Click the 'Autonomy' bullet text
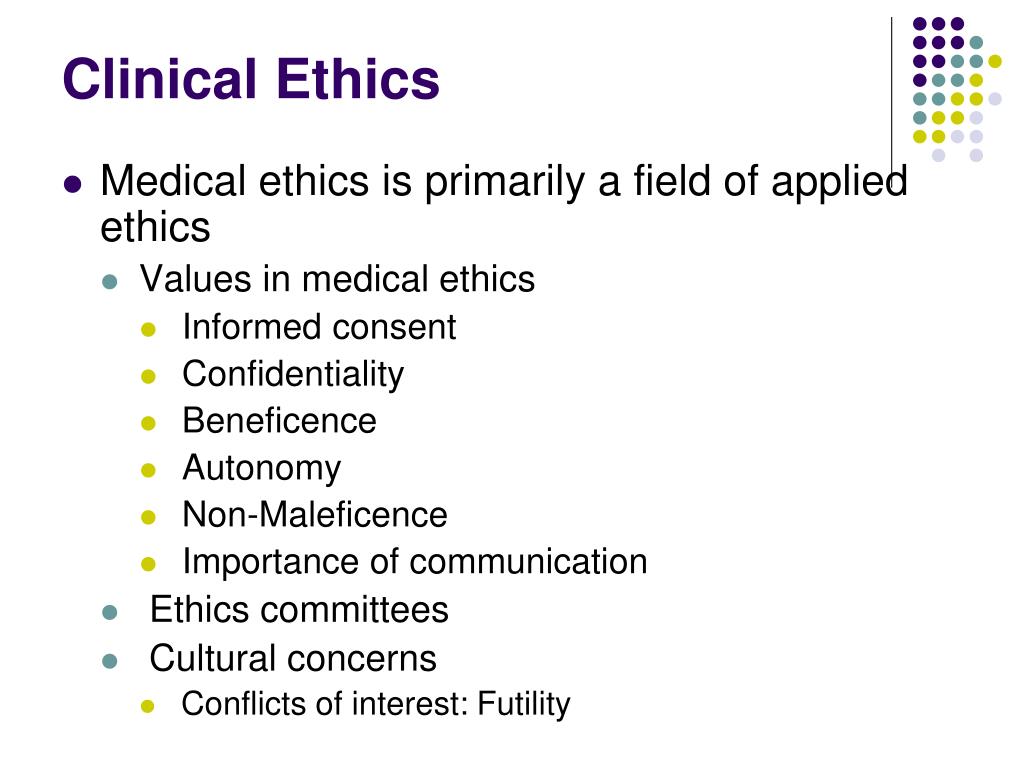This screenshot has width=1024, height=768. point(261,469)
